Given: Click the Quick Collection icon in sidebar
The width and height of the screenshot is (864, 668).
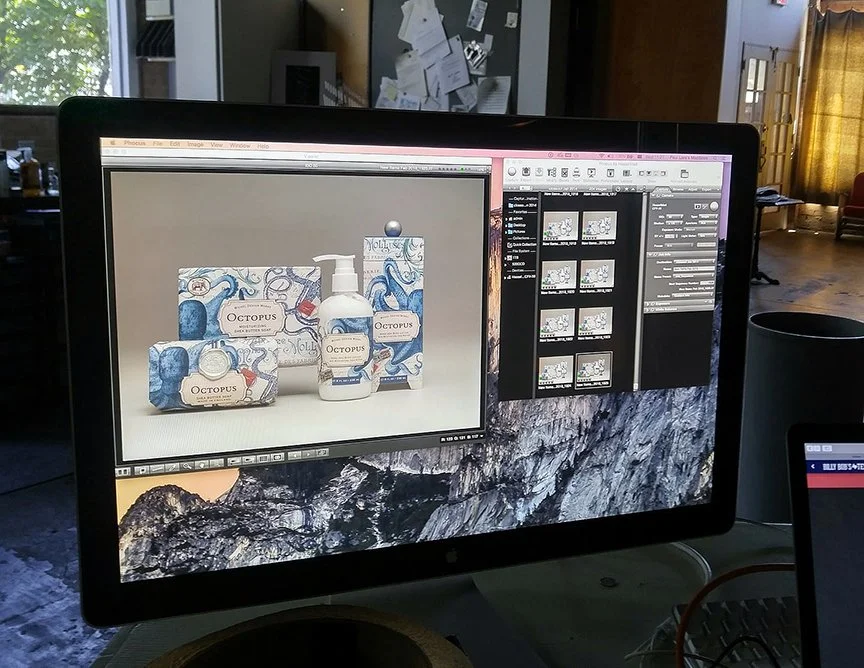Looking at the screenshot, I should 510,245.
